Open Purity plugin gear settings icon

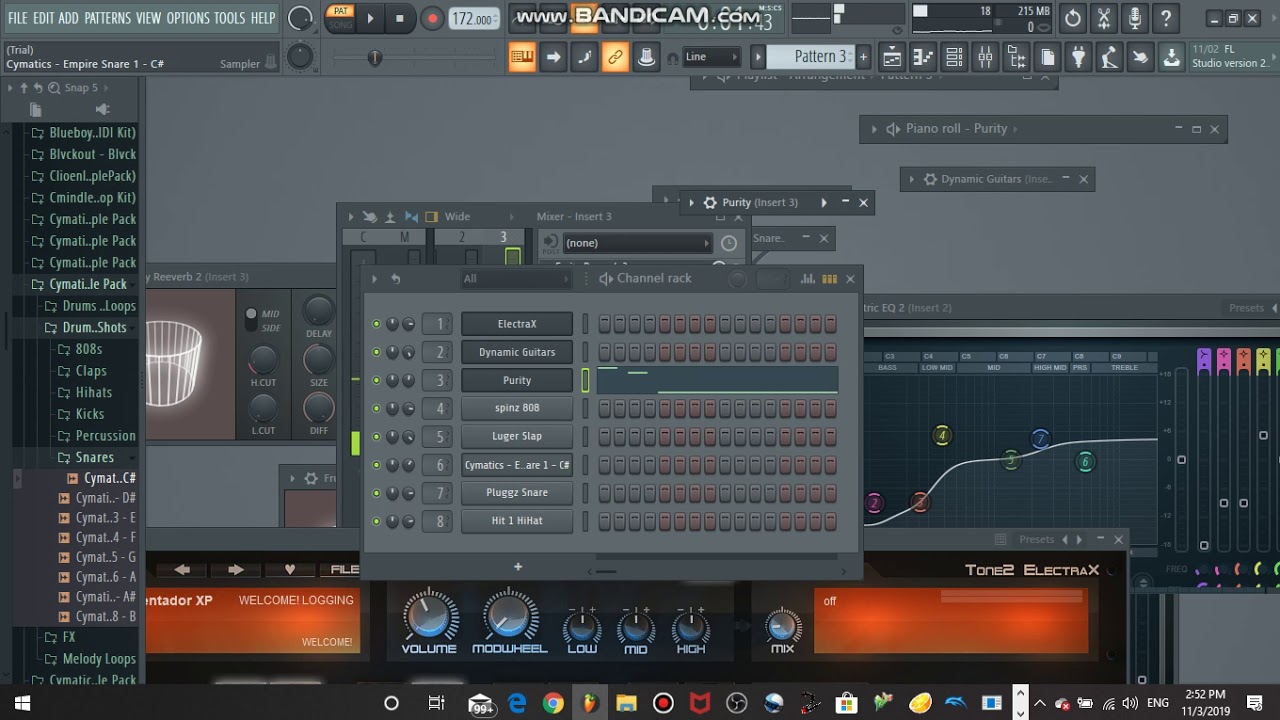[x=711, y=203]
